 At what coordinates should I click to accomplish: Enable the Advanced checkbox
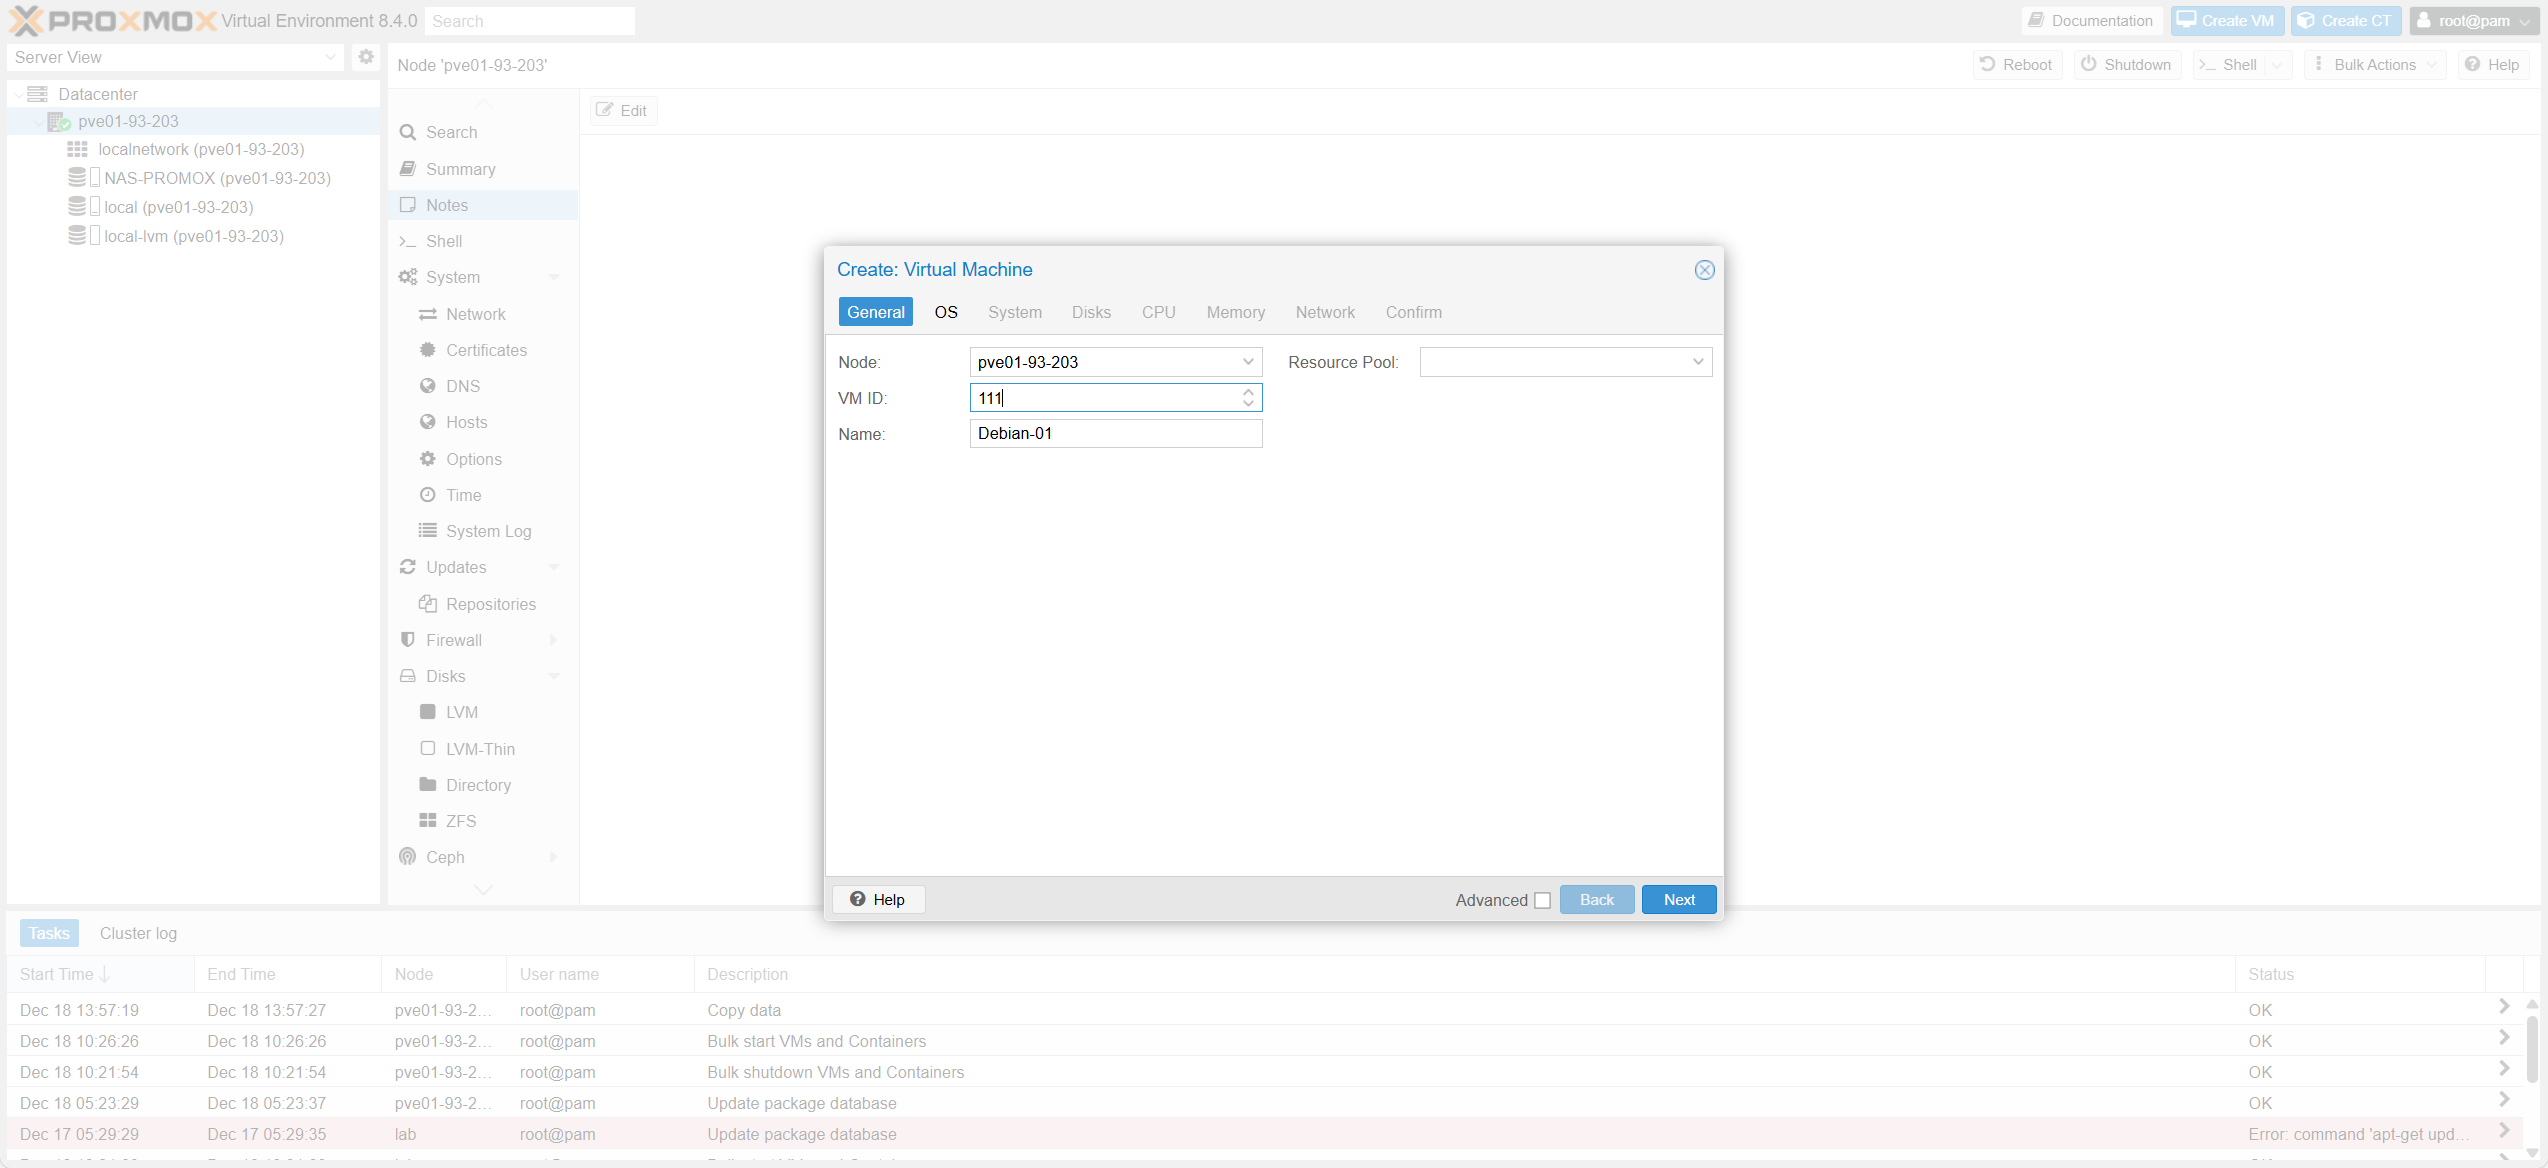(x=1543, y=900)
